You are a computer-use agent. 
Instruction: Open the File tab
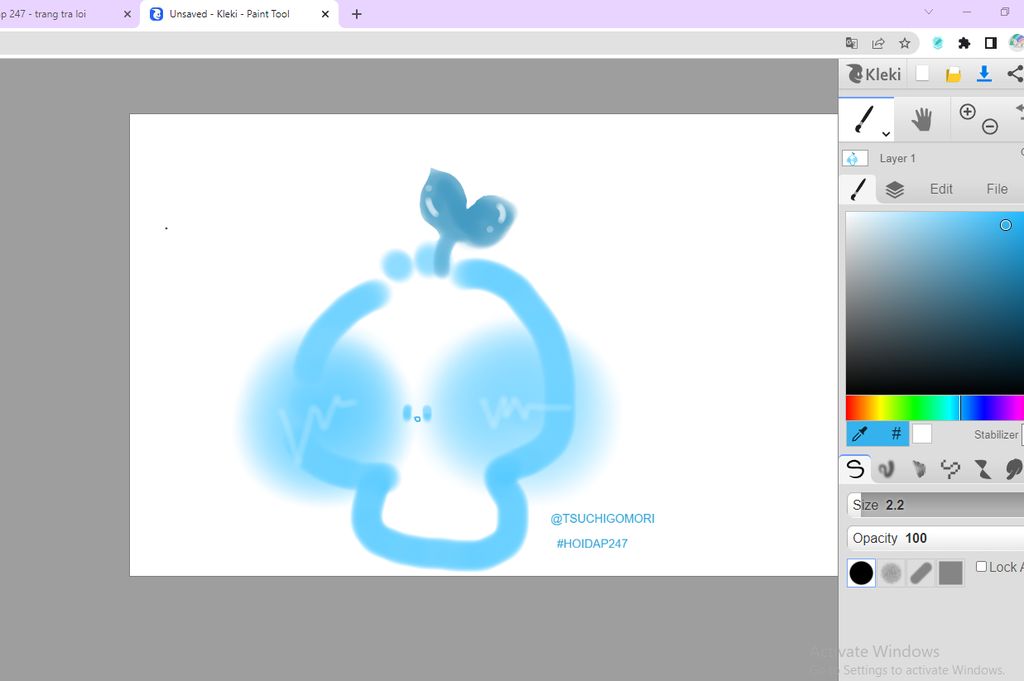997,189
